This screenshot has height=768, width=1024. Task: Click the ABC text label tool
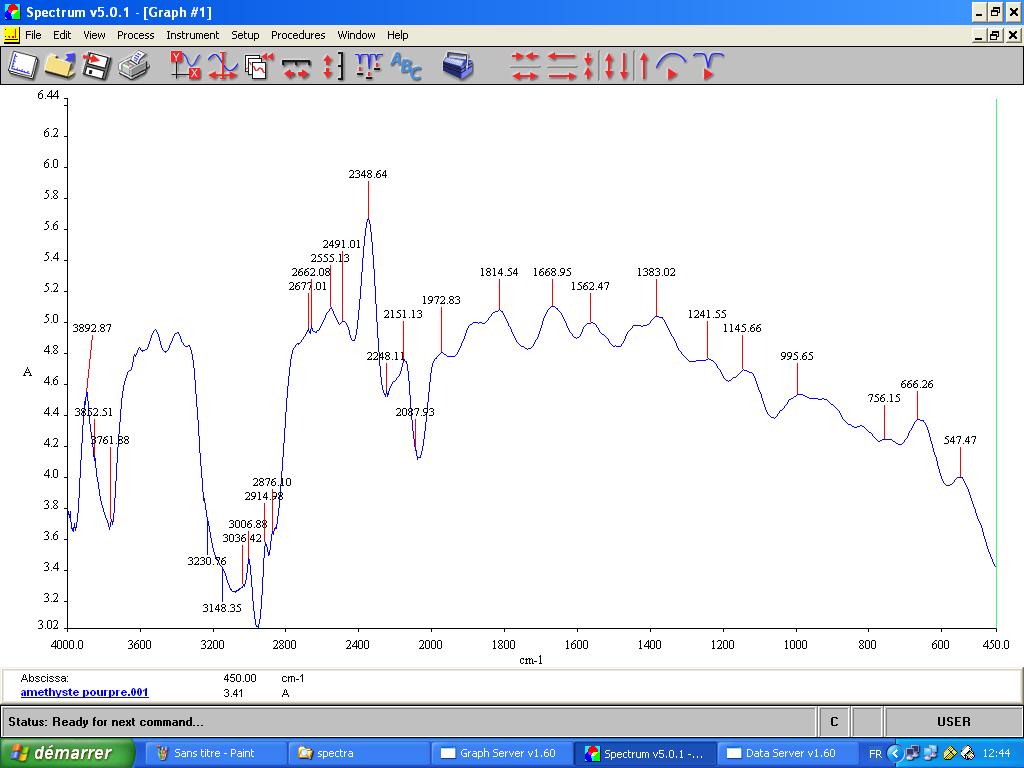pyautogui.click(x=406, y=66)
